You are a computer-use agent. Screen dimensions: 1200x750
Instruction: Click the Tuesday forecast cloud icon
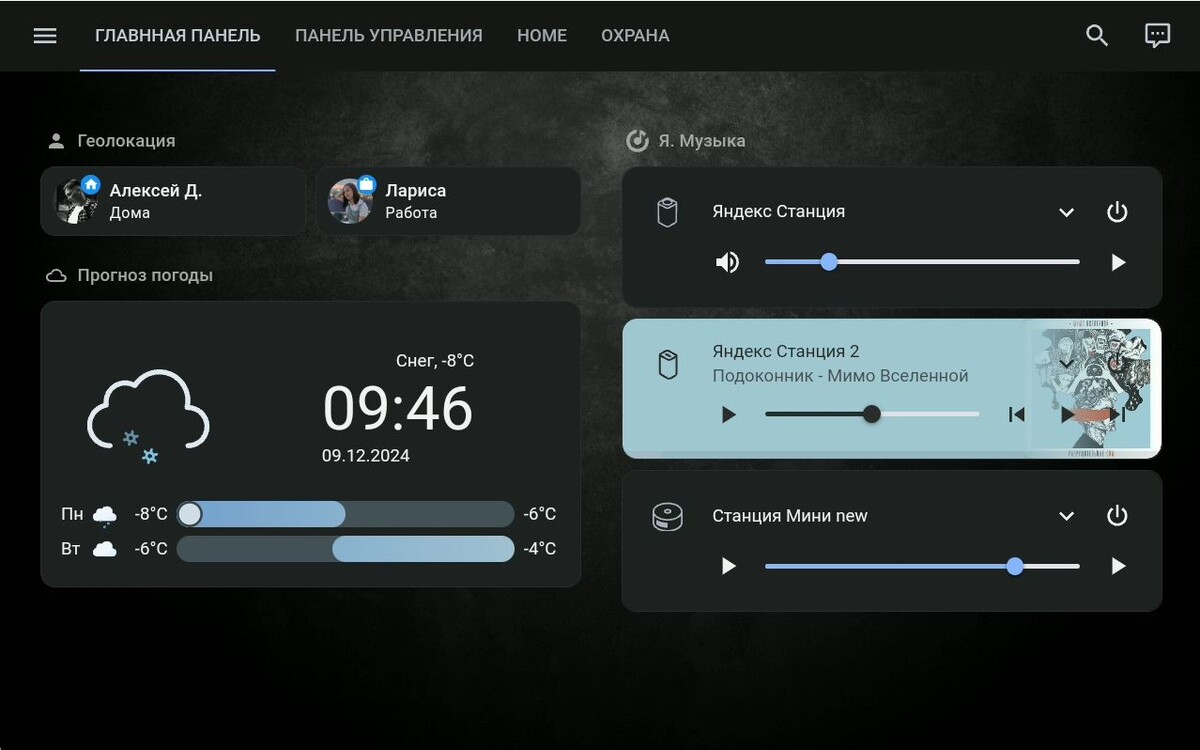tap(105, 549)
